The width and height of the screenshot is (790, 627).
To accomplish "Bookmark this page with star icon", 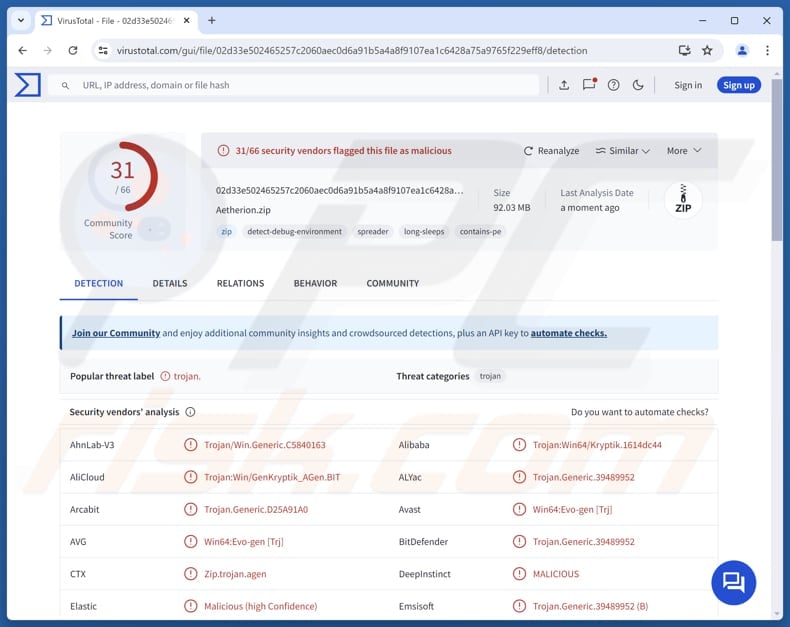I will pyautogui.click(x=707, y=50).
